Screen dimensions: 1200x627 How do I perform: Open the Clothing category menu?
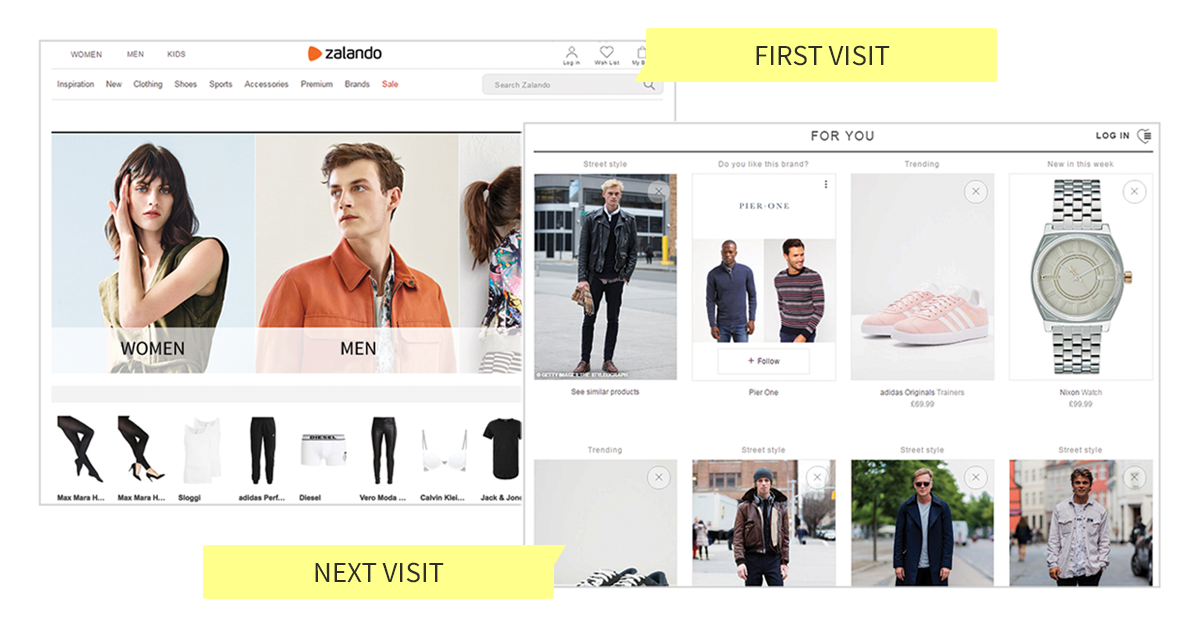coord(148,85)
